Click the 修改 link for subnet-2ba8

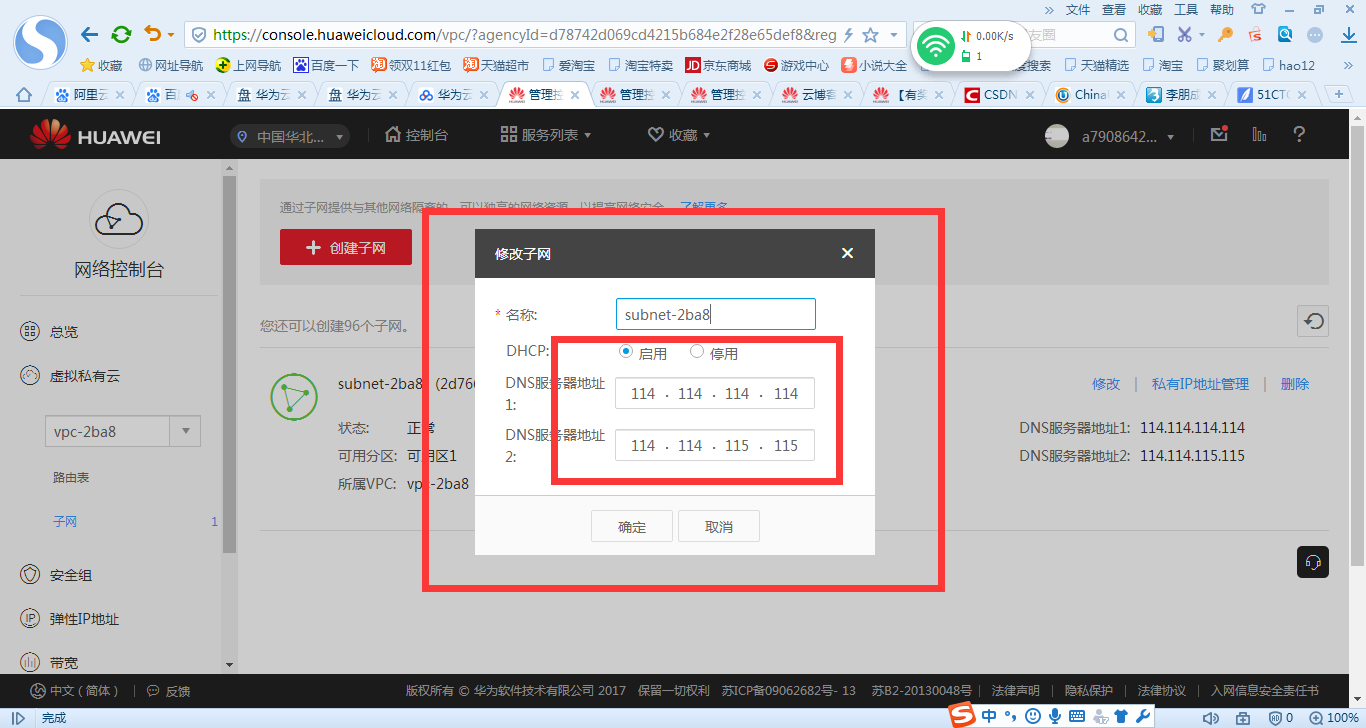coord(1106,384)
